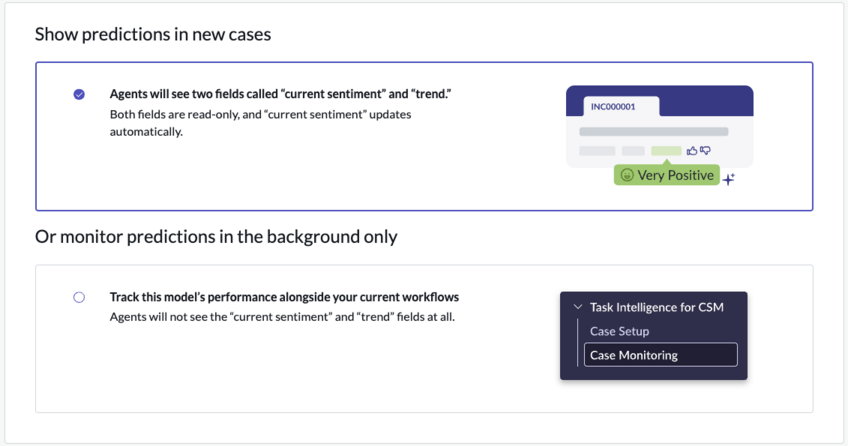The width and height of the screenshot is (848, 446).
Task: Click the thumbs up icon in preview
Action: pyautogui.click(x=692, y=151)
